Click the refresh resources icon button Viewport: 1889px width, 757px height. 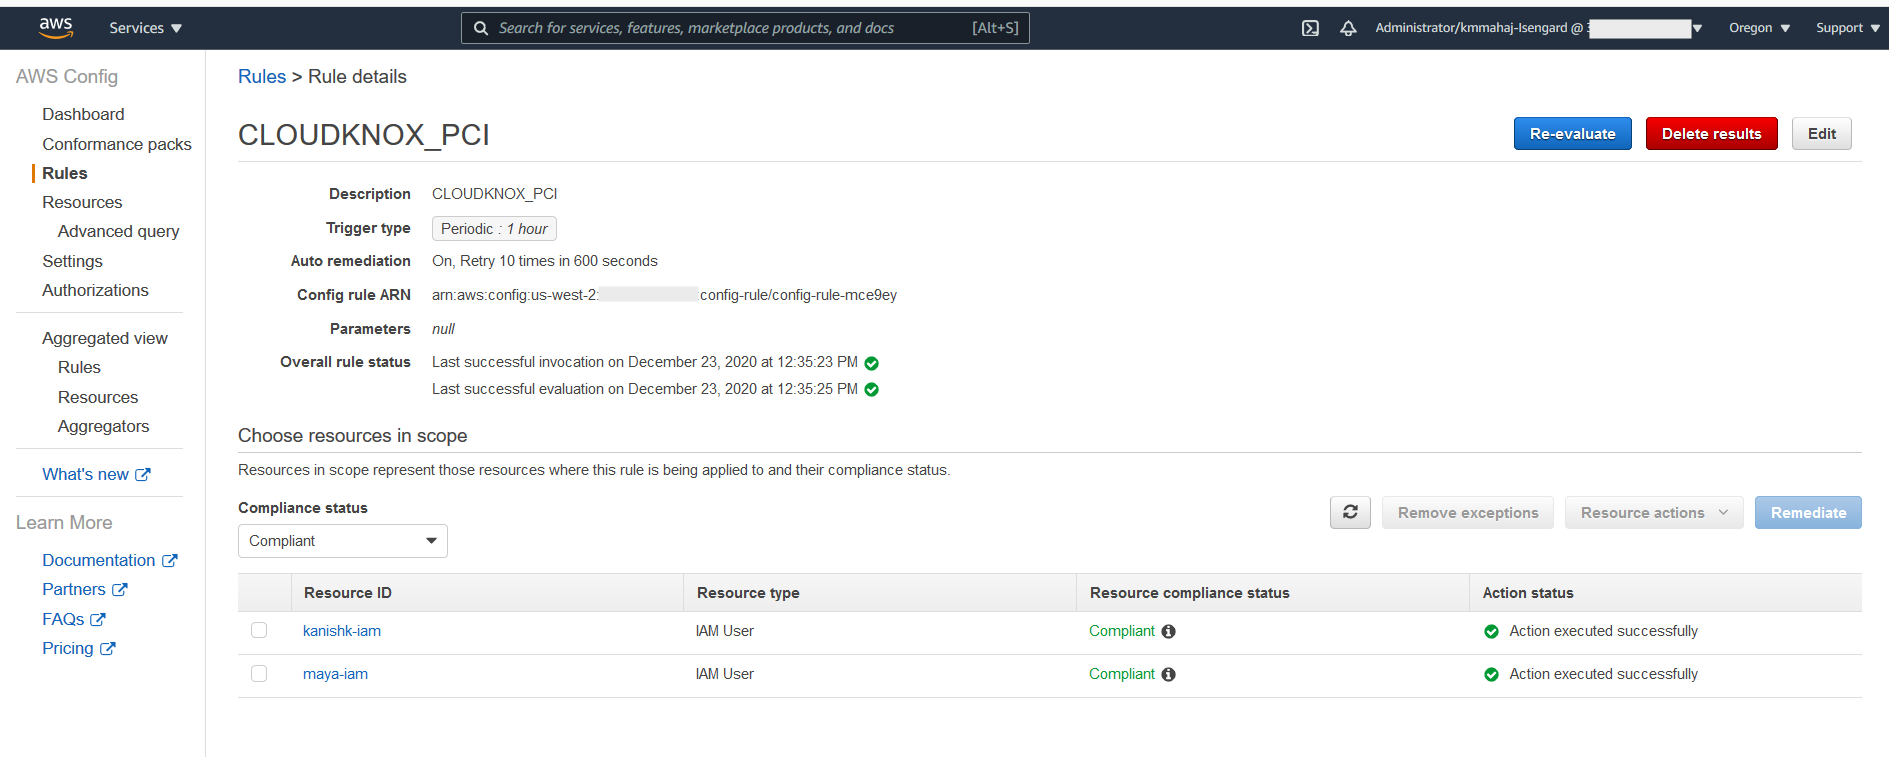pyautogui.click(x=1350, y=512)
